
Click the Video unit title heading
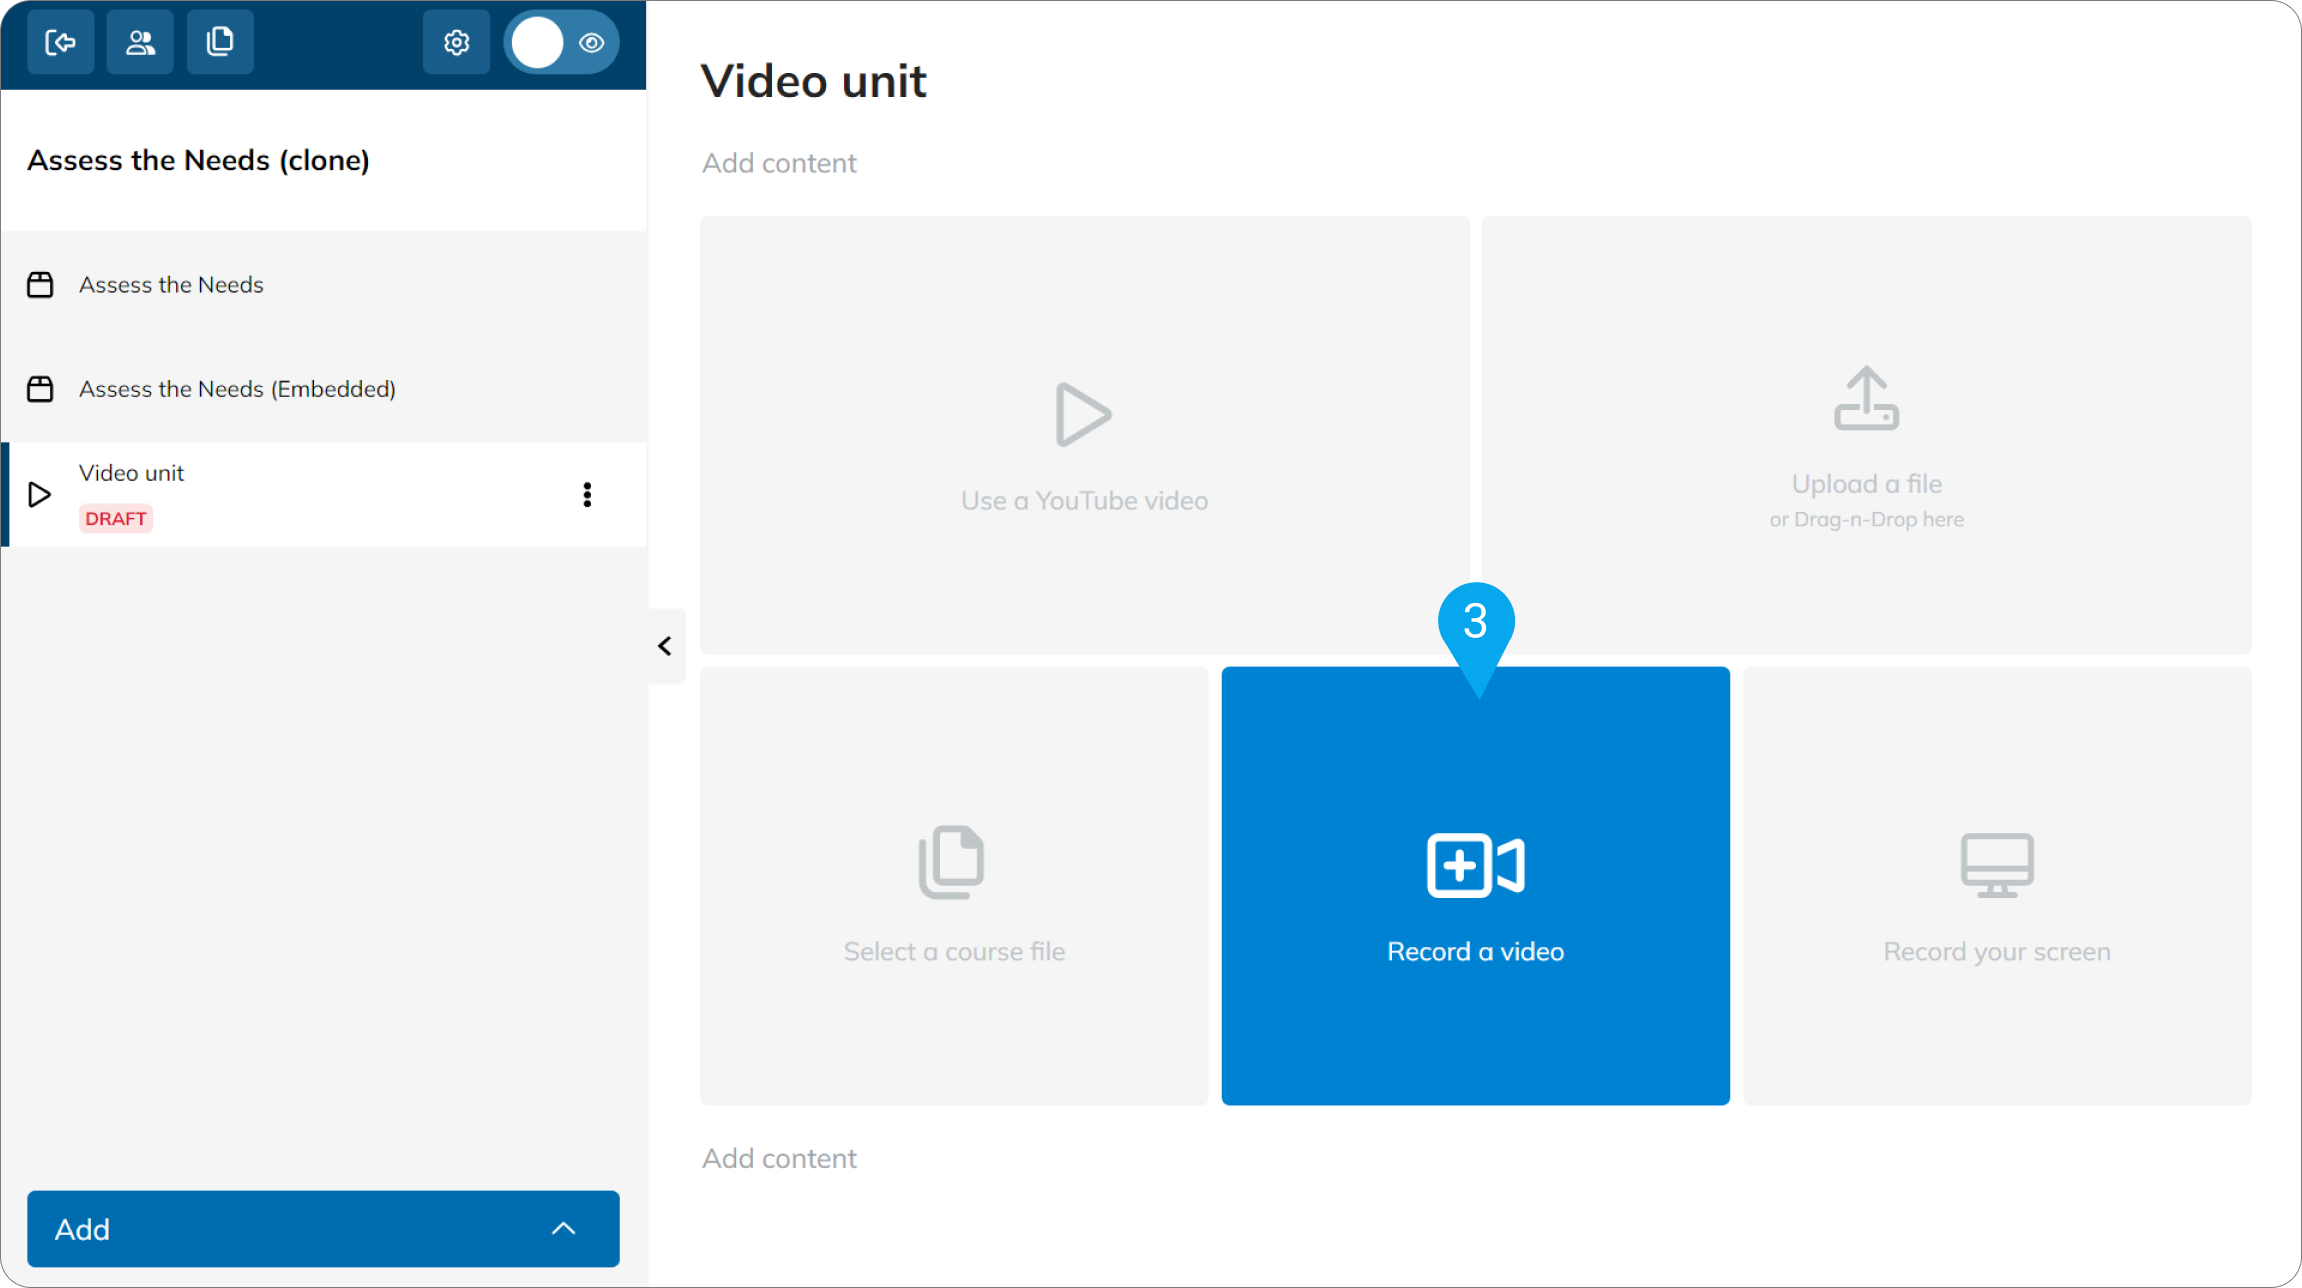(x=814, y=81)
